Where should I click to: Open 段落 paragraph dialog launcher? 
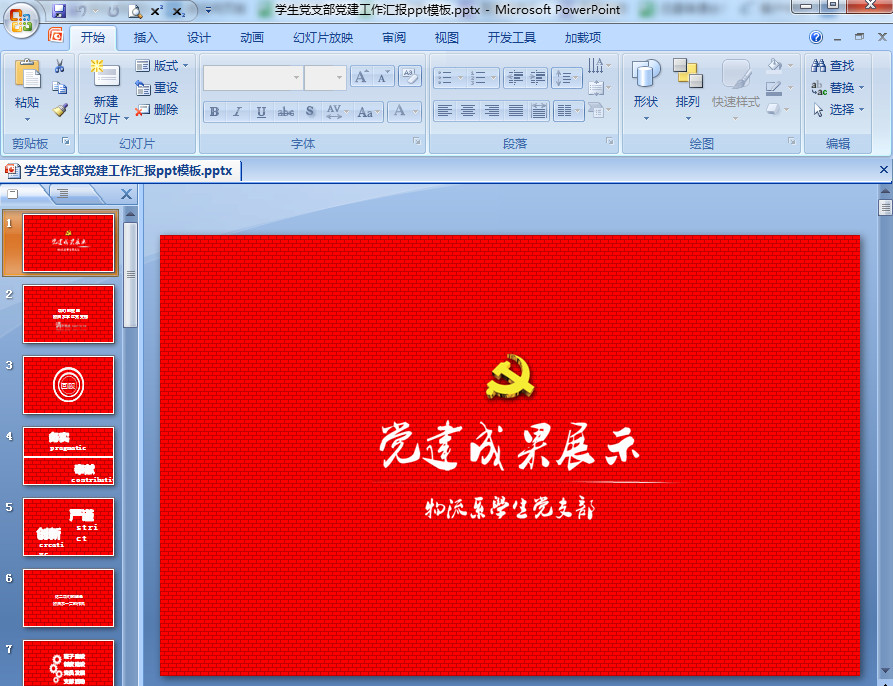[610, 141]
